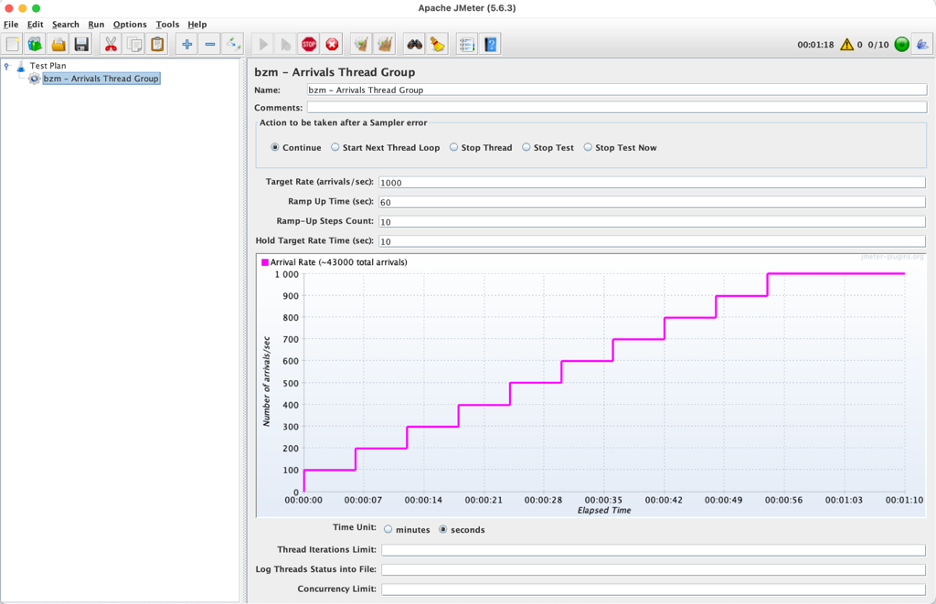
Task: Save the test plan with floppy icon
Action: coord(82,44)
